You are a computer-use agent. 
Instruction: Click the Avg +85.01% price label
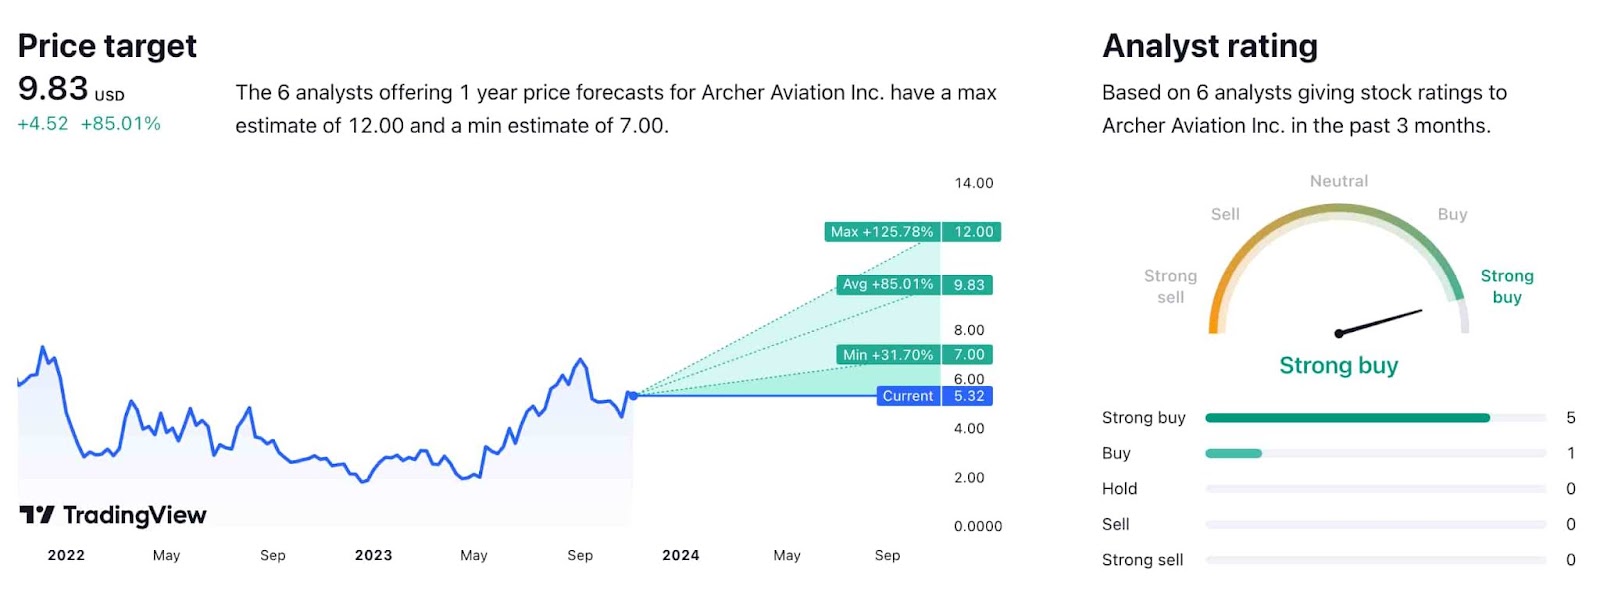click(x=887, y=285)
